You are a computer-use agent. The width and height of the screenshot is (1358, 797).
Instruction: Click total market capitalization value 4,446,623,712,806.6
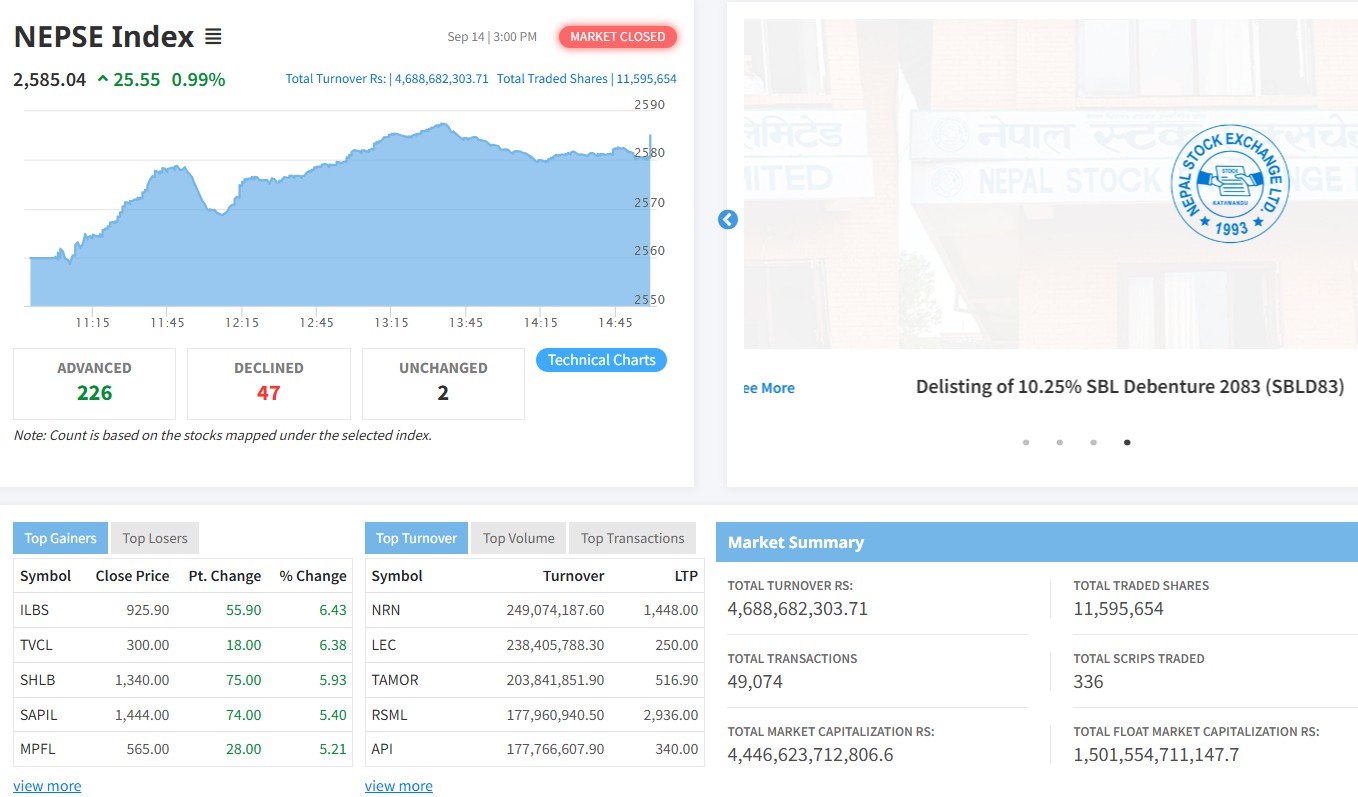click(810, 755)
